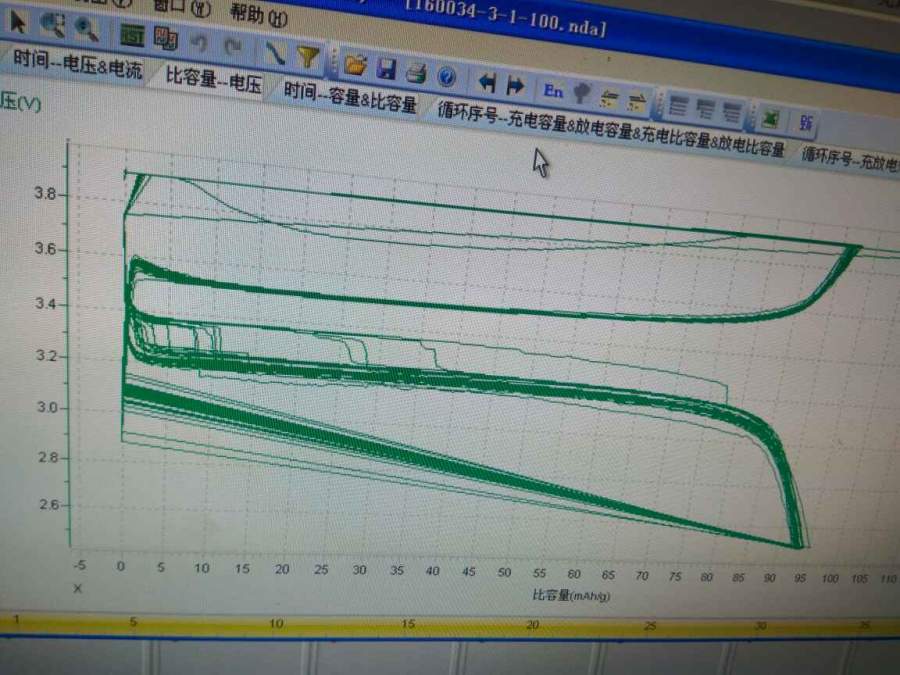Click the third list-layout icon
Image resolution: width=900 pixels, height=675 pixels.
pos(732,112)
